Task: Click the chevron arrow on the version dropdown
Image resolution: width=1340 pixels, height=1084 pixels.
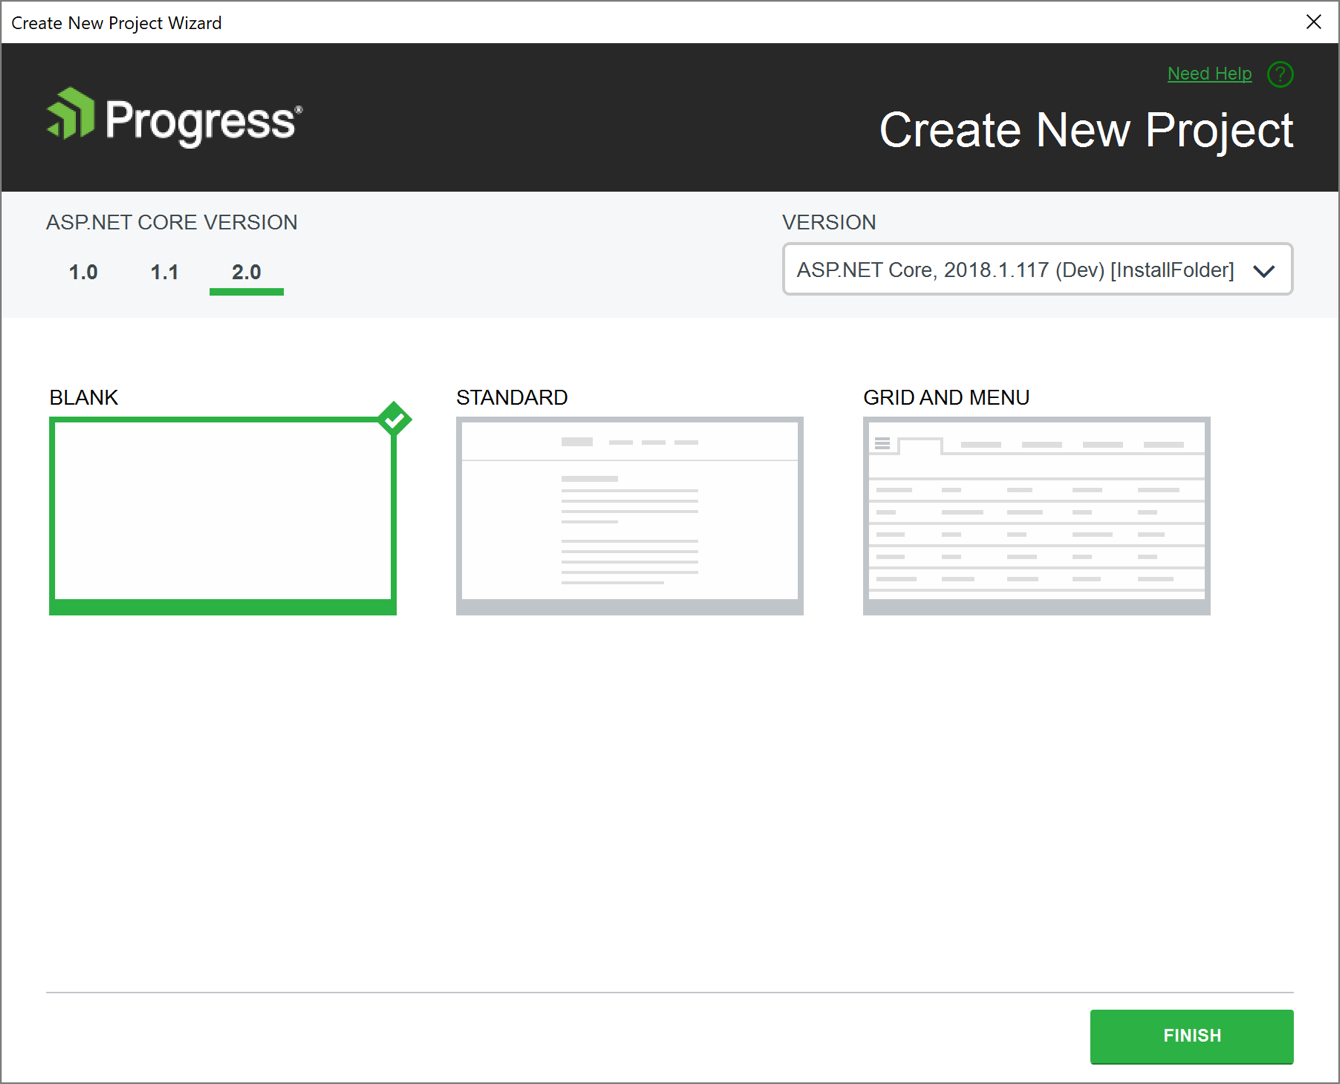Action: pos(1264,269)
